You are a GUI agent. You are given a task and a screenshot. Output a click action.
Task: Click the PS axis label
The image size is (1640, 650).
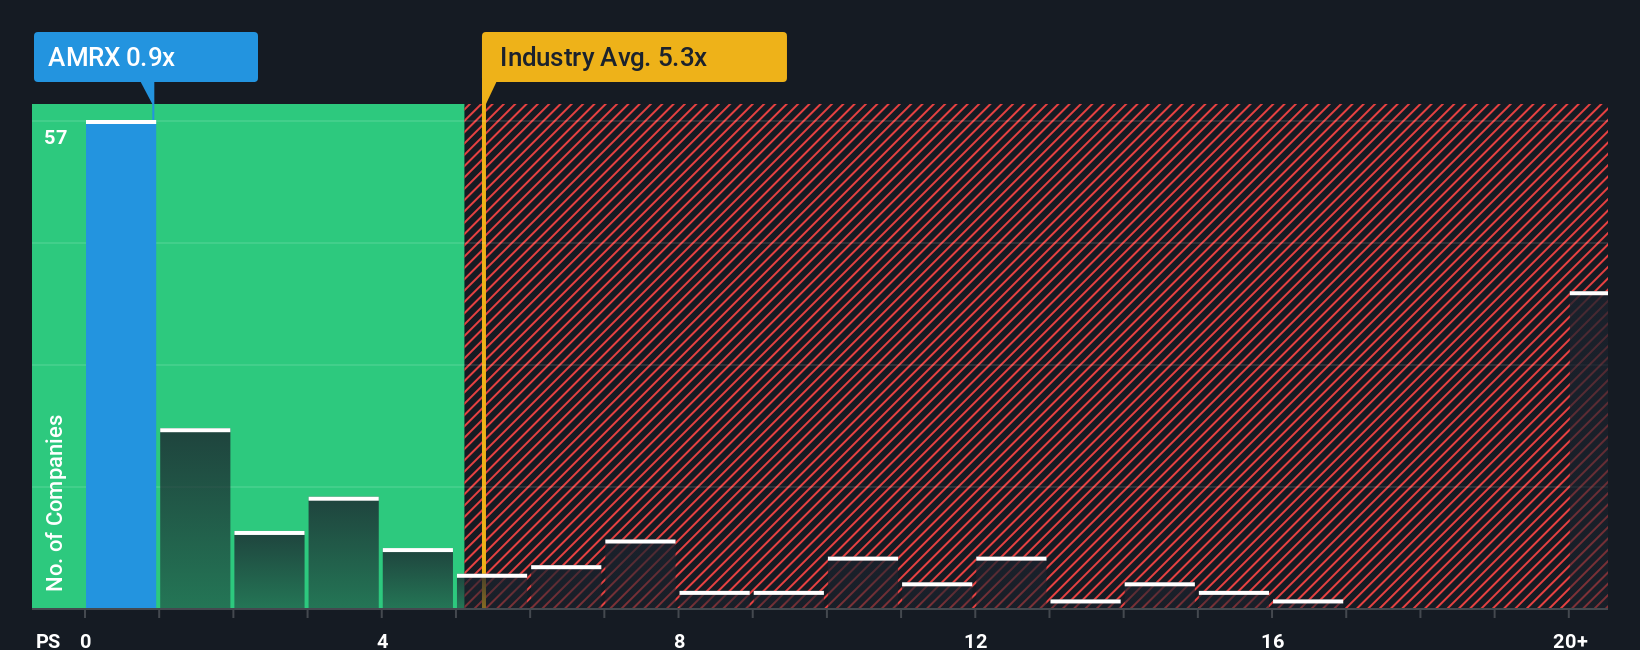point(48,640)
